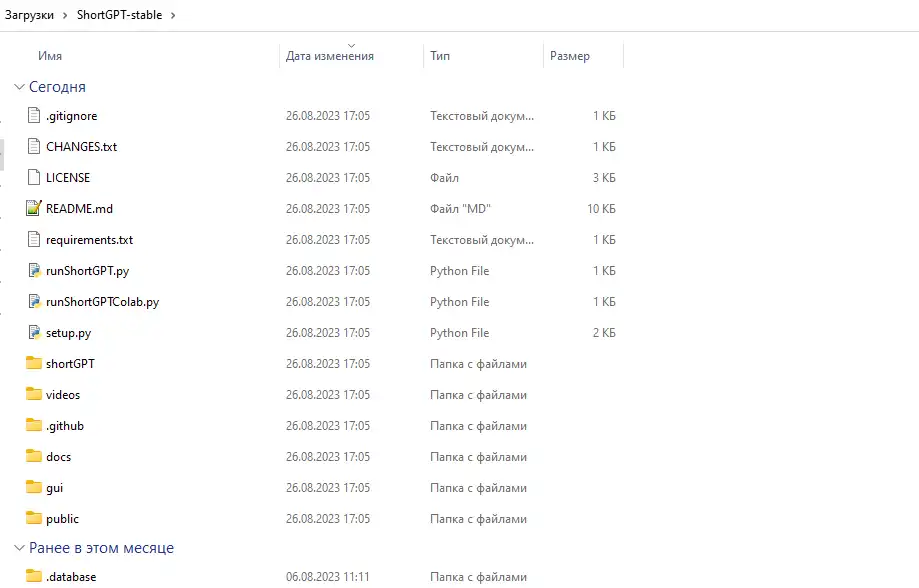Select the .github folder icon
The width and height of the screenshot is (919, 588).
(x=34, y=425)
